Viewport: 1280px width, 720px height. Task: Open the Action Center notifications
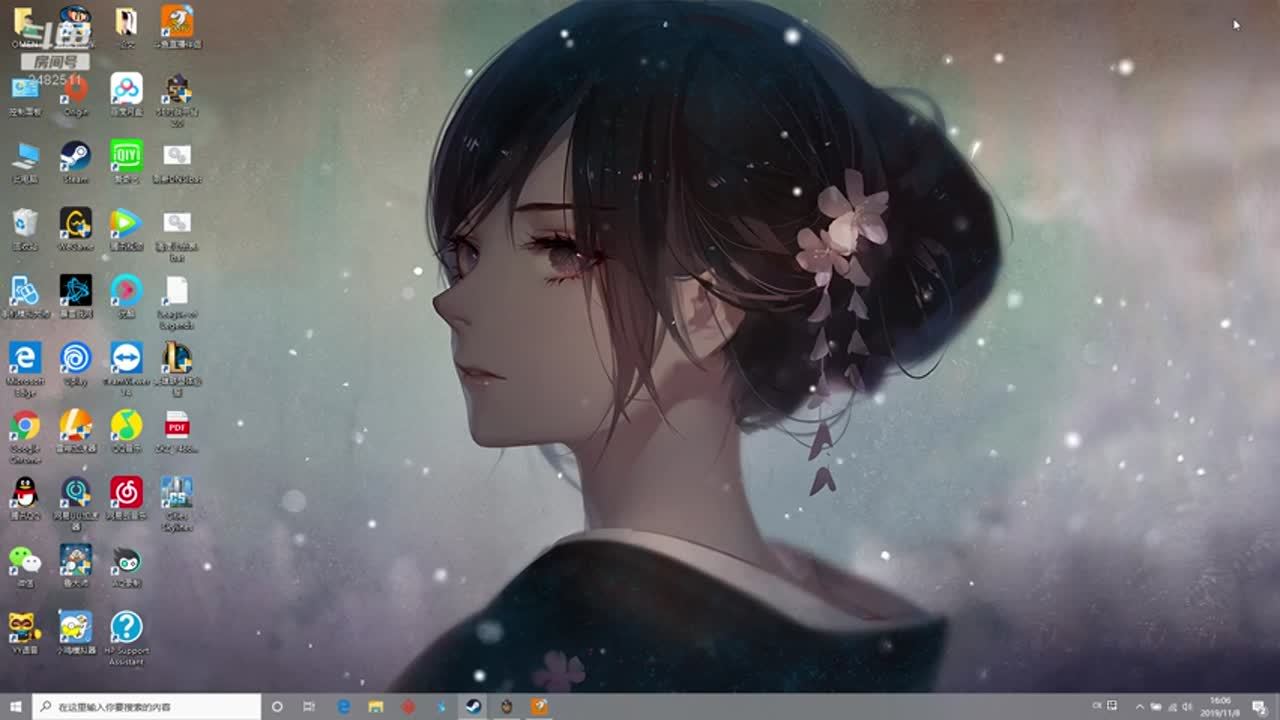[x=1259, y=707]
